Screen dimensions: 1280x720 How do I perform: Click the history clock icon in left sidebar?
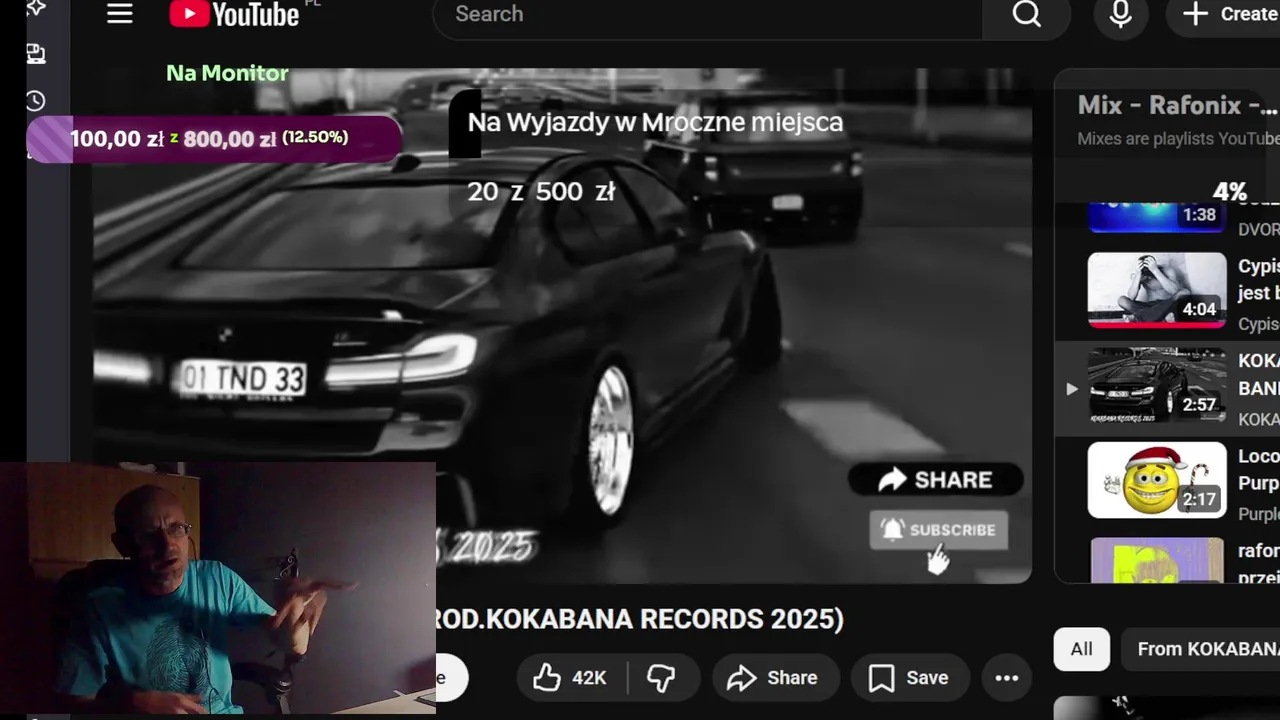pos(36,101)
